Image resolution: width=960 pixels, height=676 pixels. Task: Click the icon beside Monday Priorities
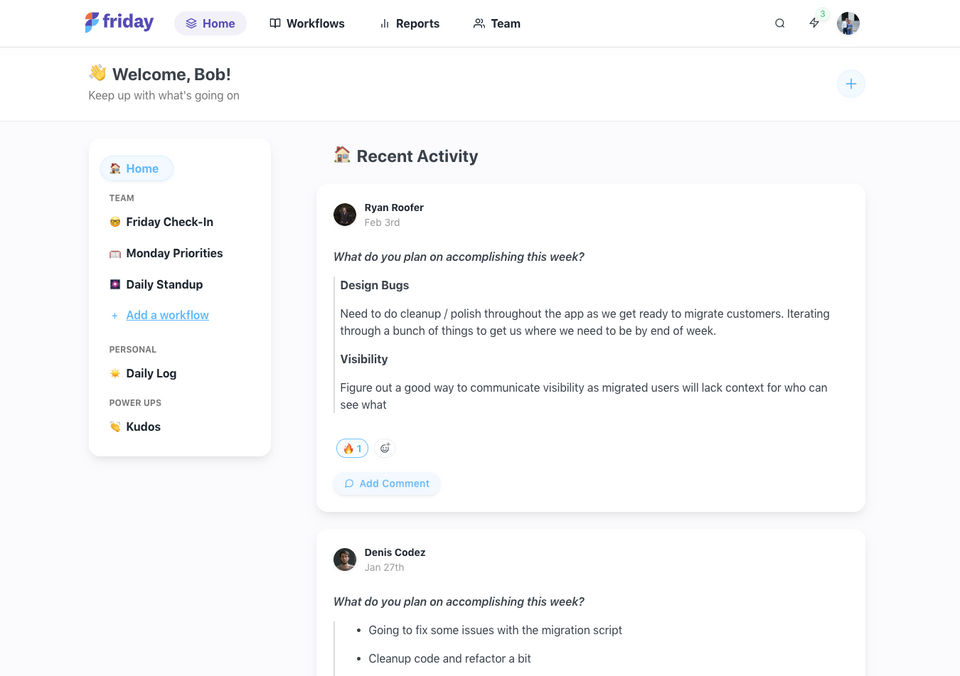click(114, 254)
